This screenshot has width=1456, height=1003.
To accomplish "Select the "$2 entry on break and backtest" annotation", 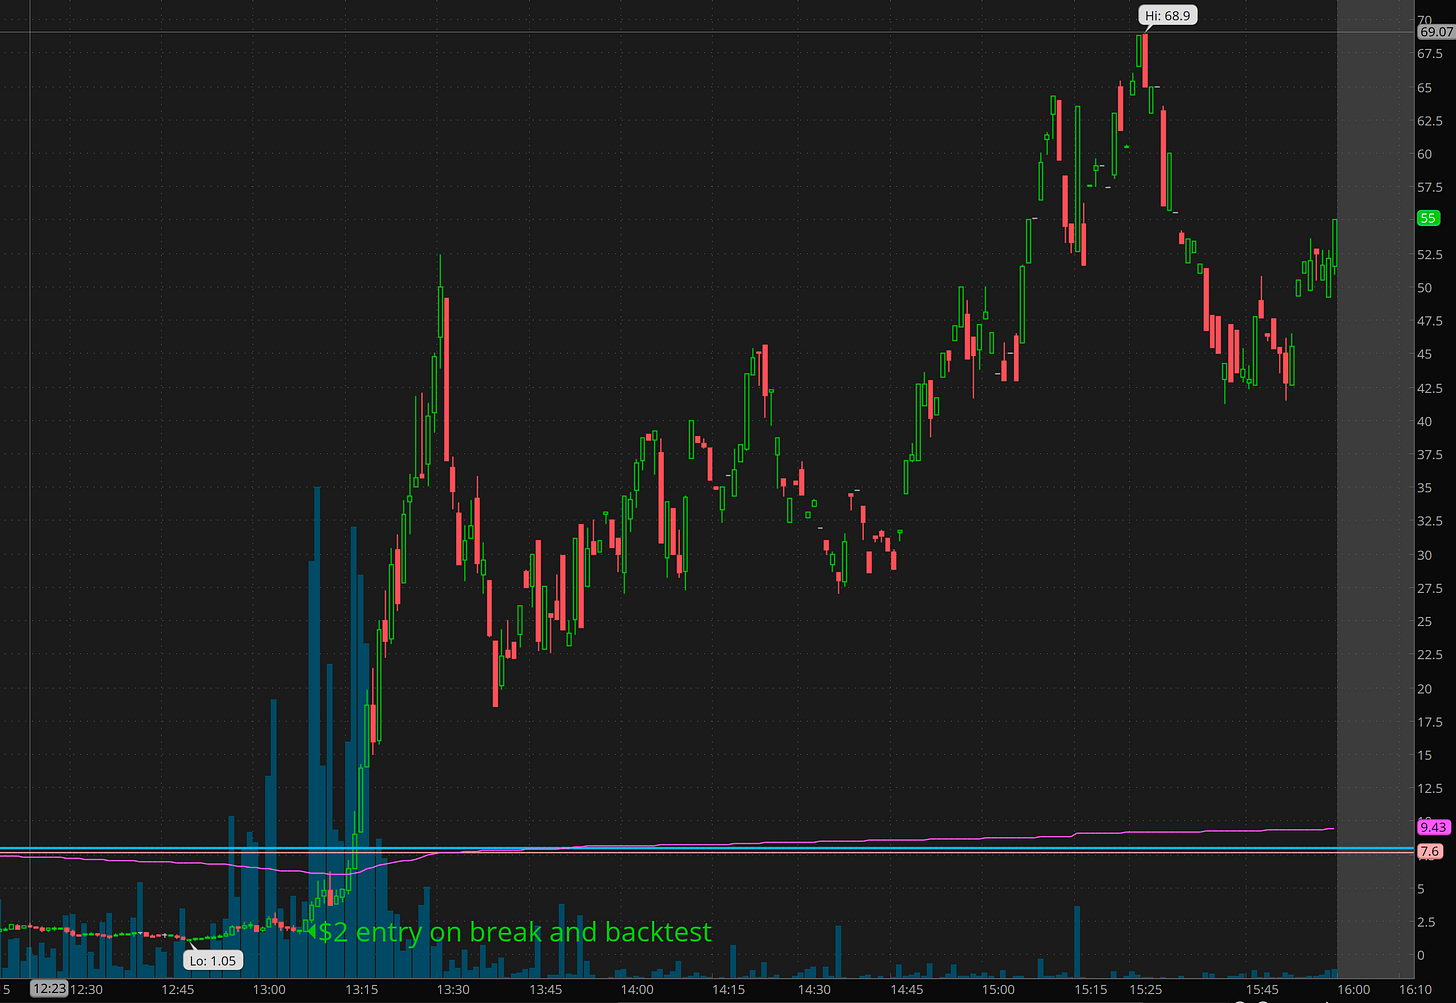I will pos(515,932).
